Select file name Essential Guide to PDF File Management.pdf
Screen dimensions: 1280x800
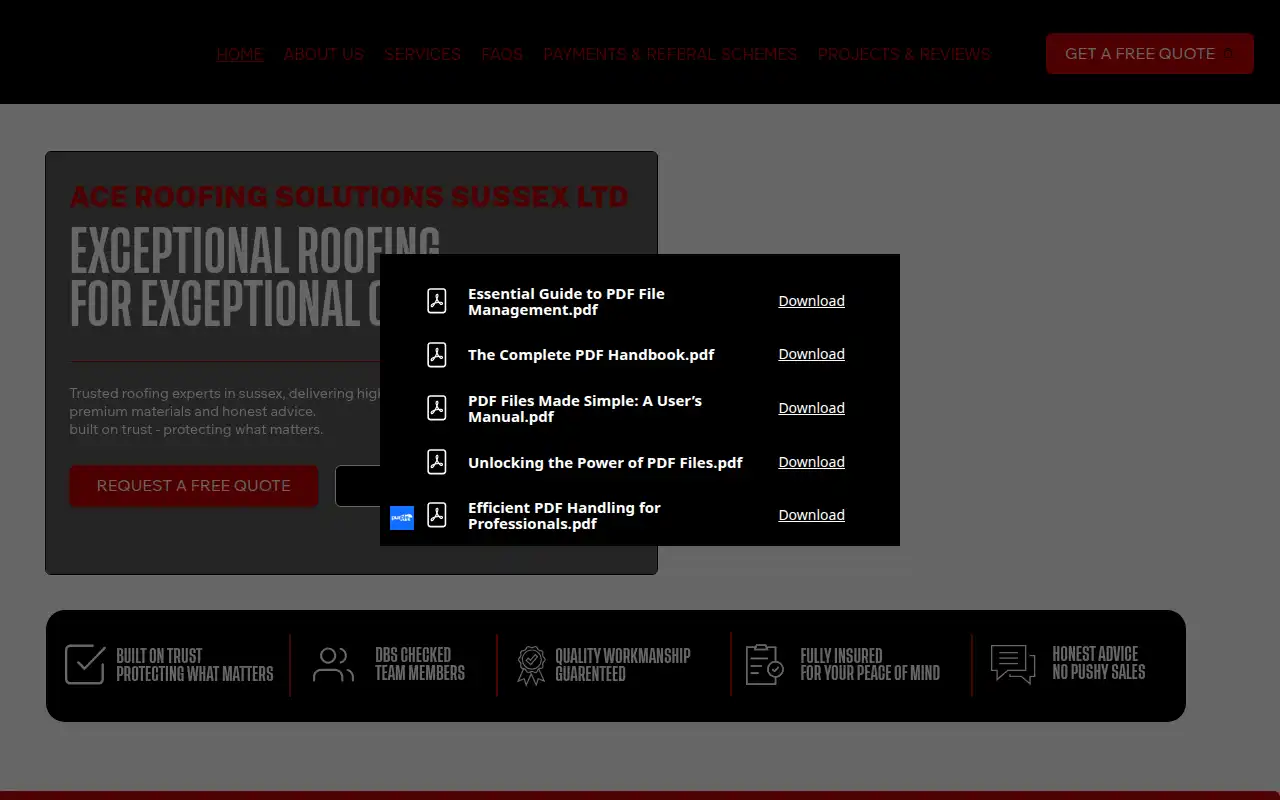(x=567, y=302)
